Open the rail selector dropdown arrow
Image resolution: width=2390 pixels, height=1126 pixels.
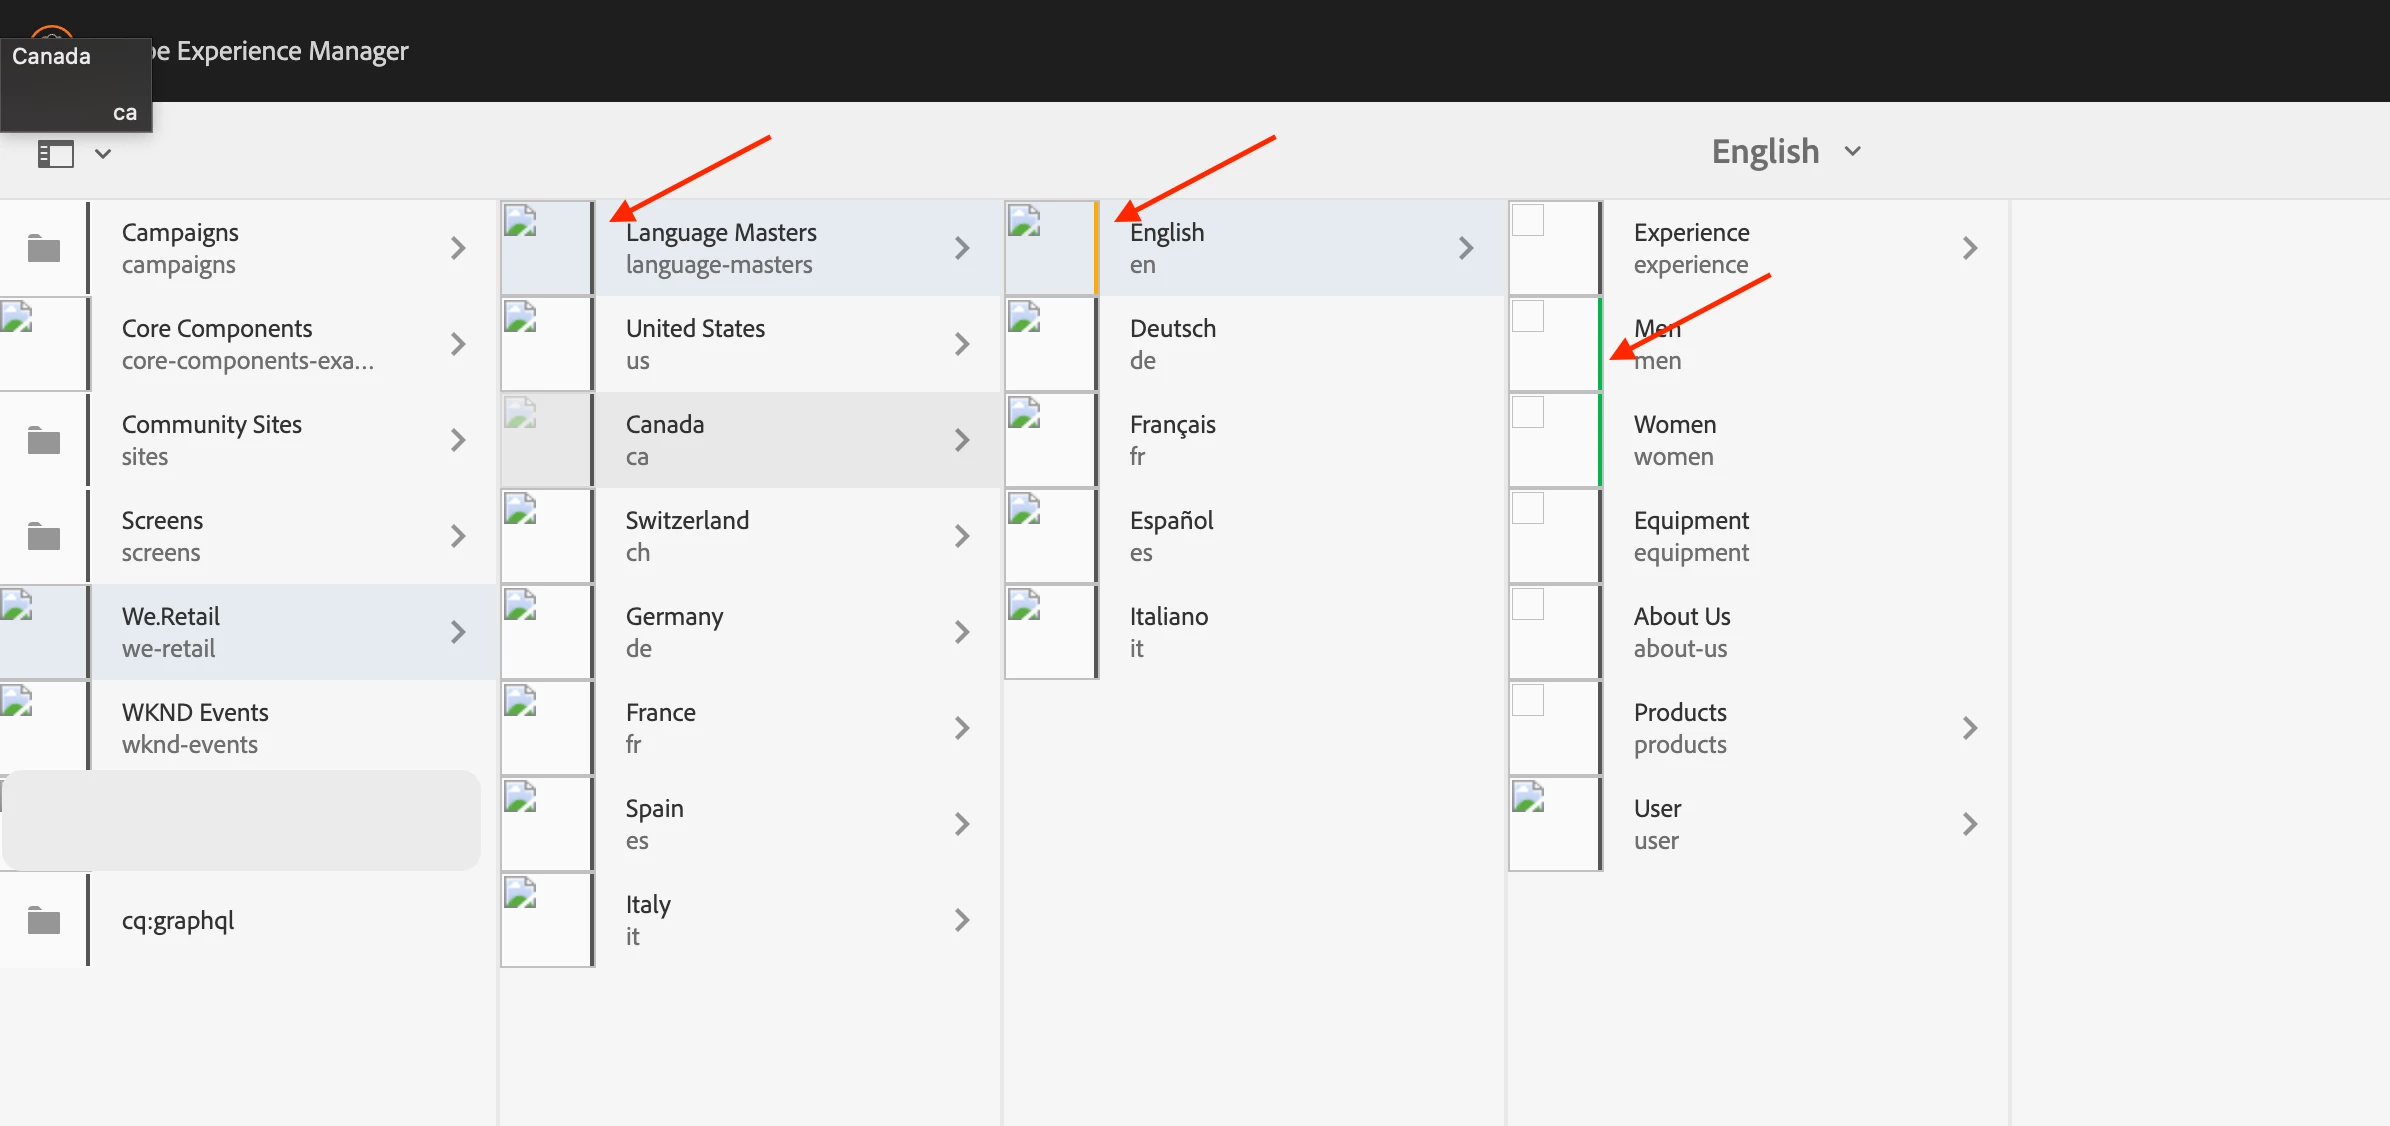tap(103, 154)
